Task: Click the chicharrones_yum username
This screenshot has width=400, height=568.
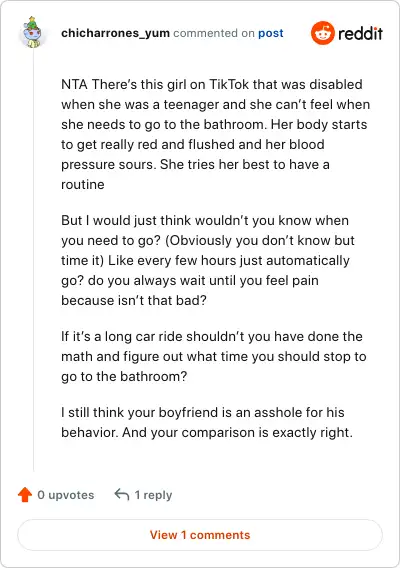Action: pos(115,33)
